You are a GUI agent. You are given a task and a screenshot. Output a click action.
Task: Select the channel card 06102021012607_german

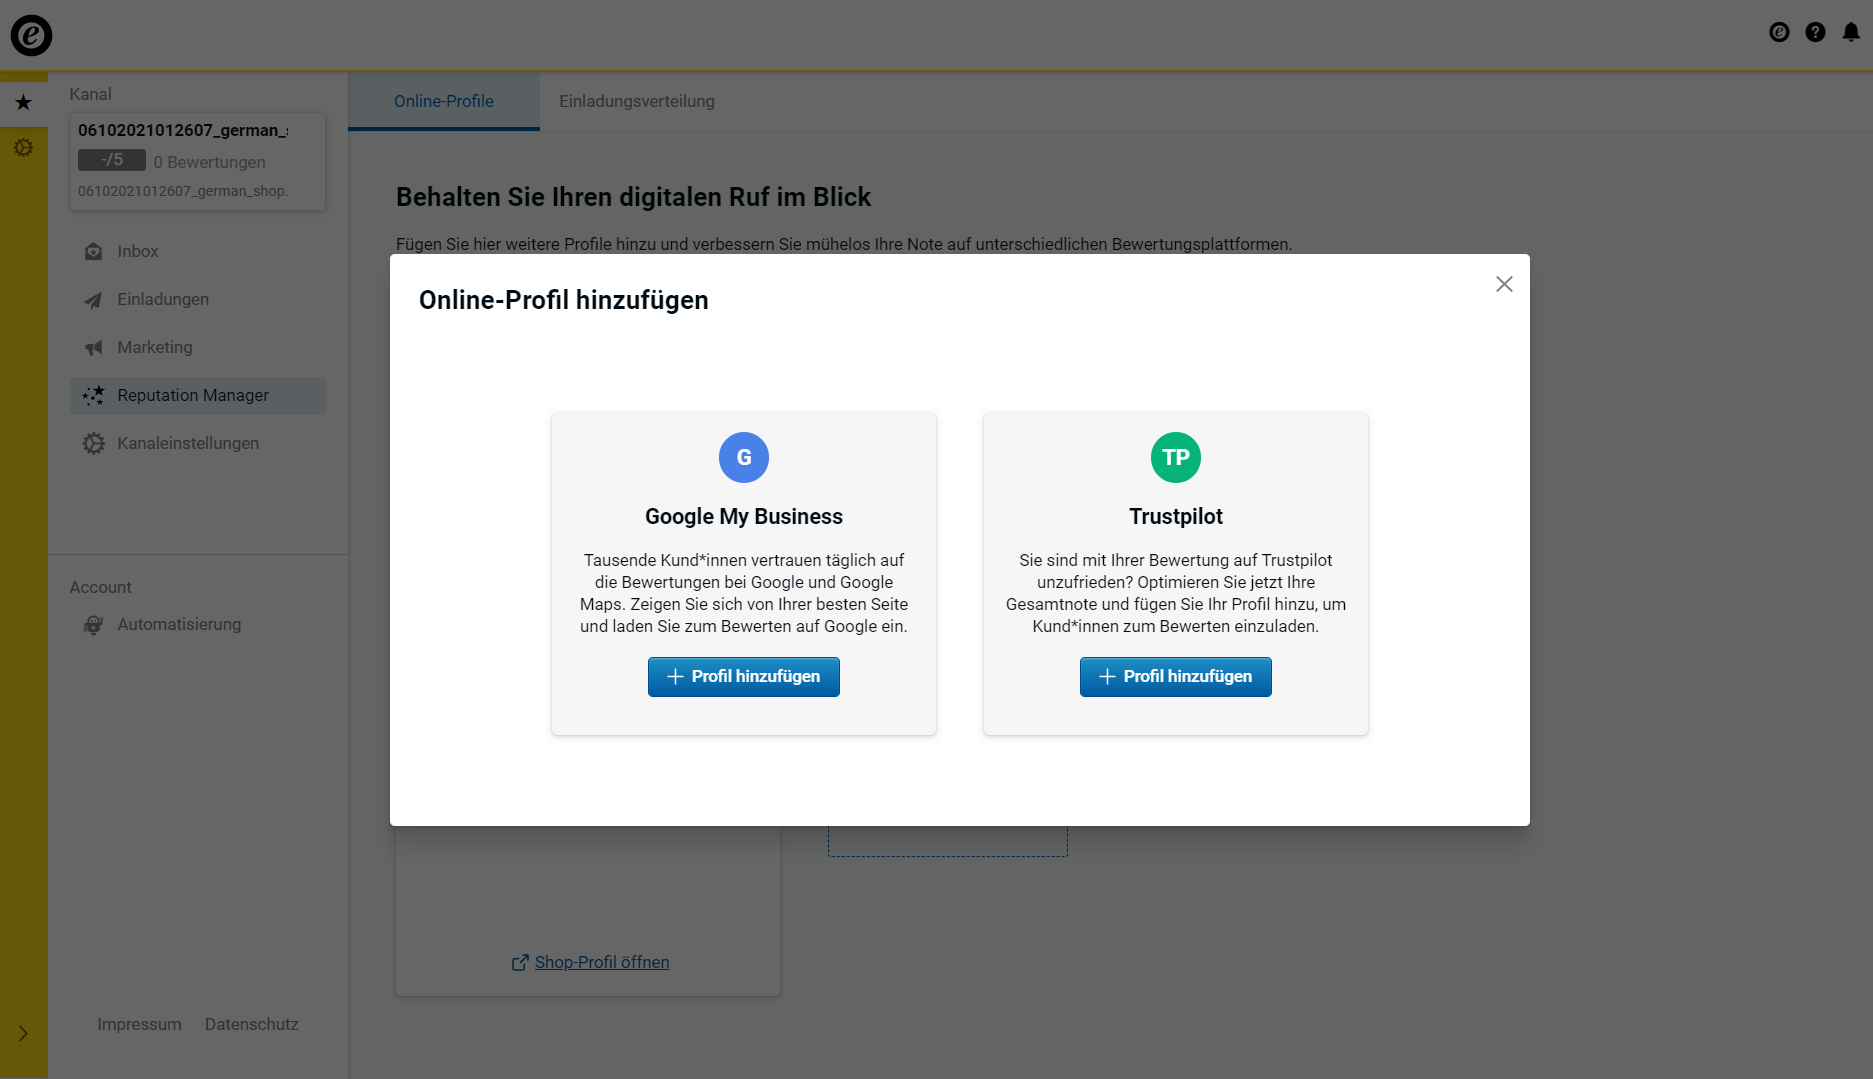point(198,161)
